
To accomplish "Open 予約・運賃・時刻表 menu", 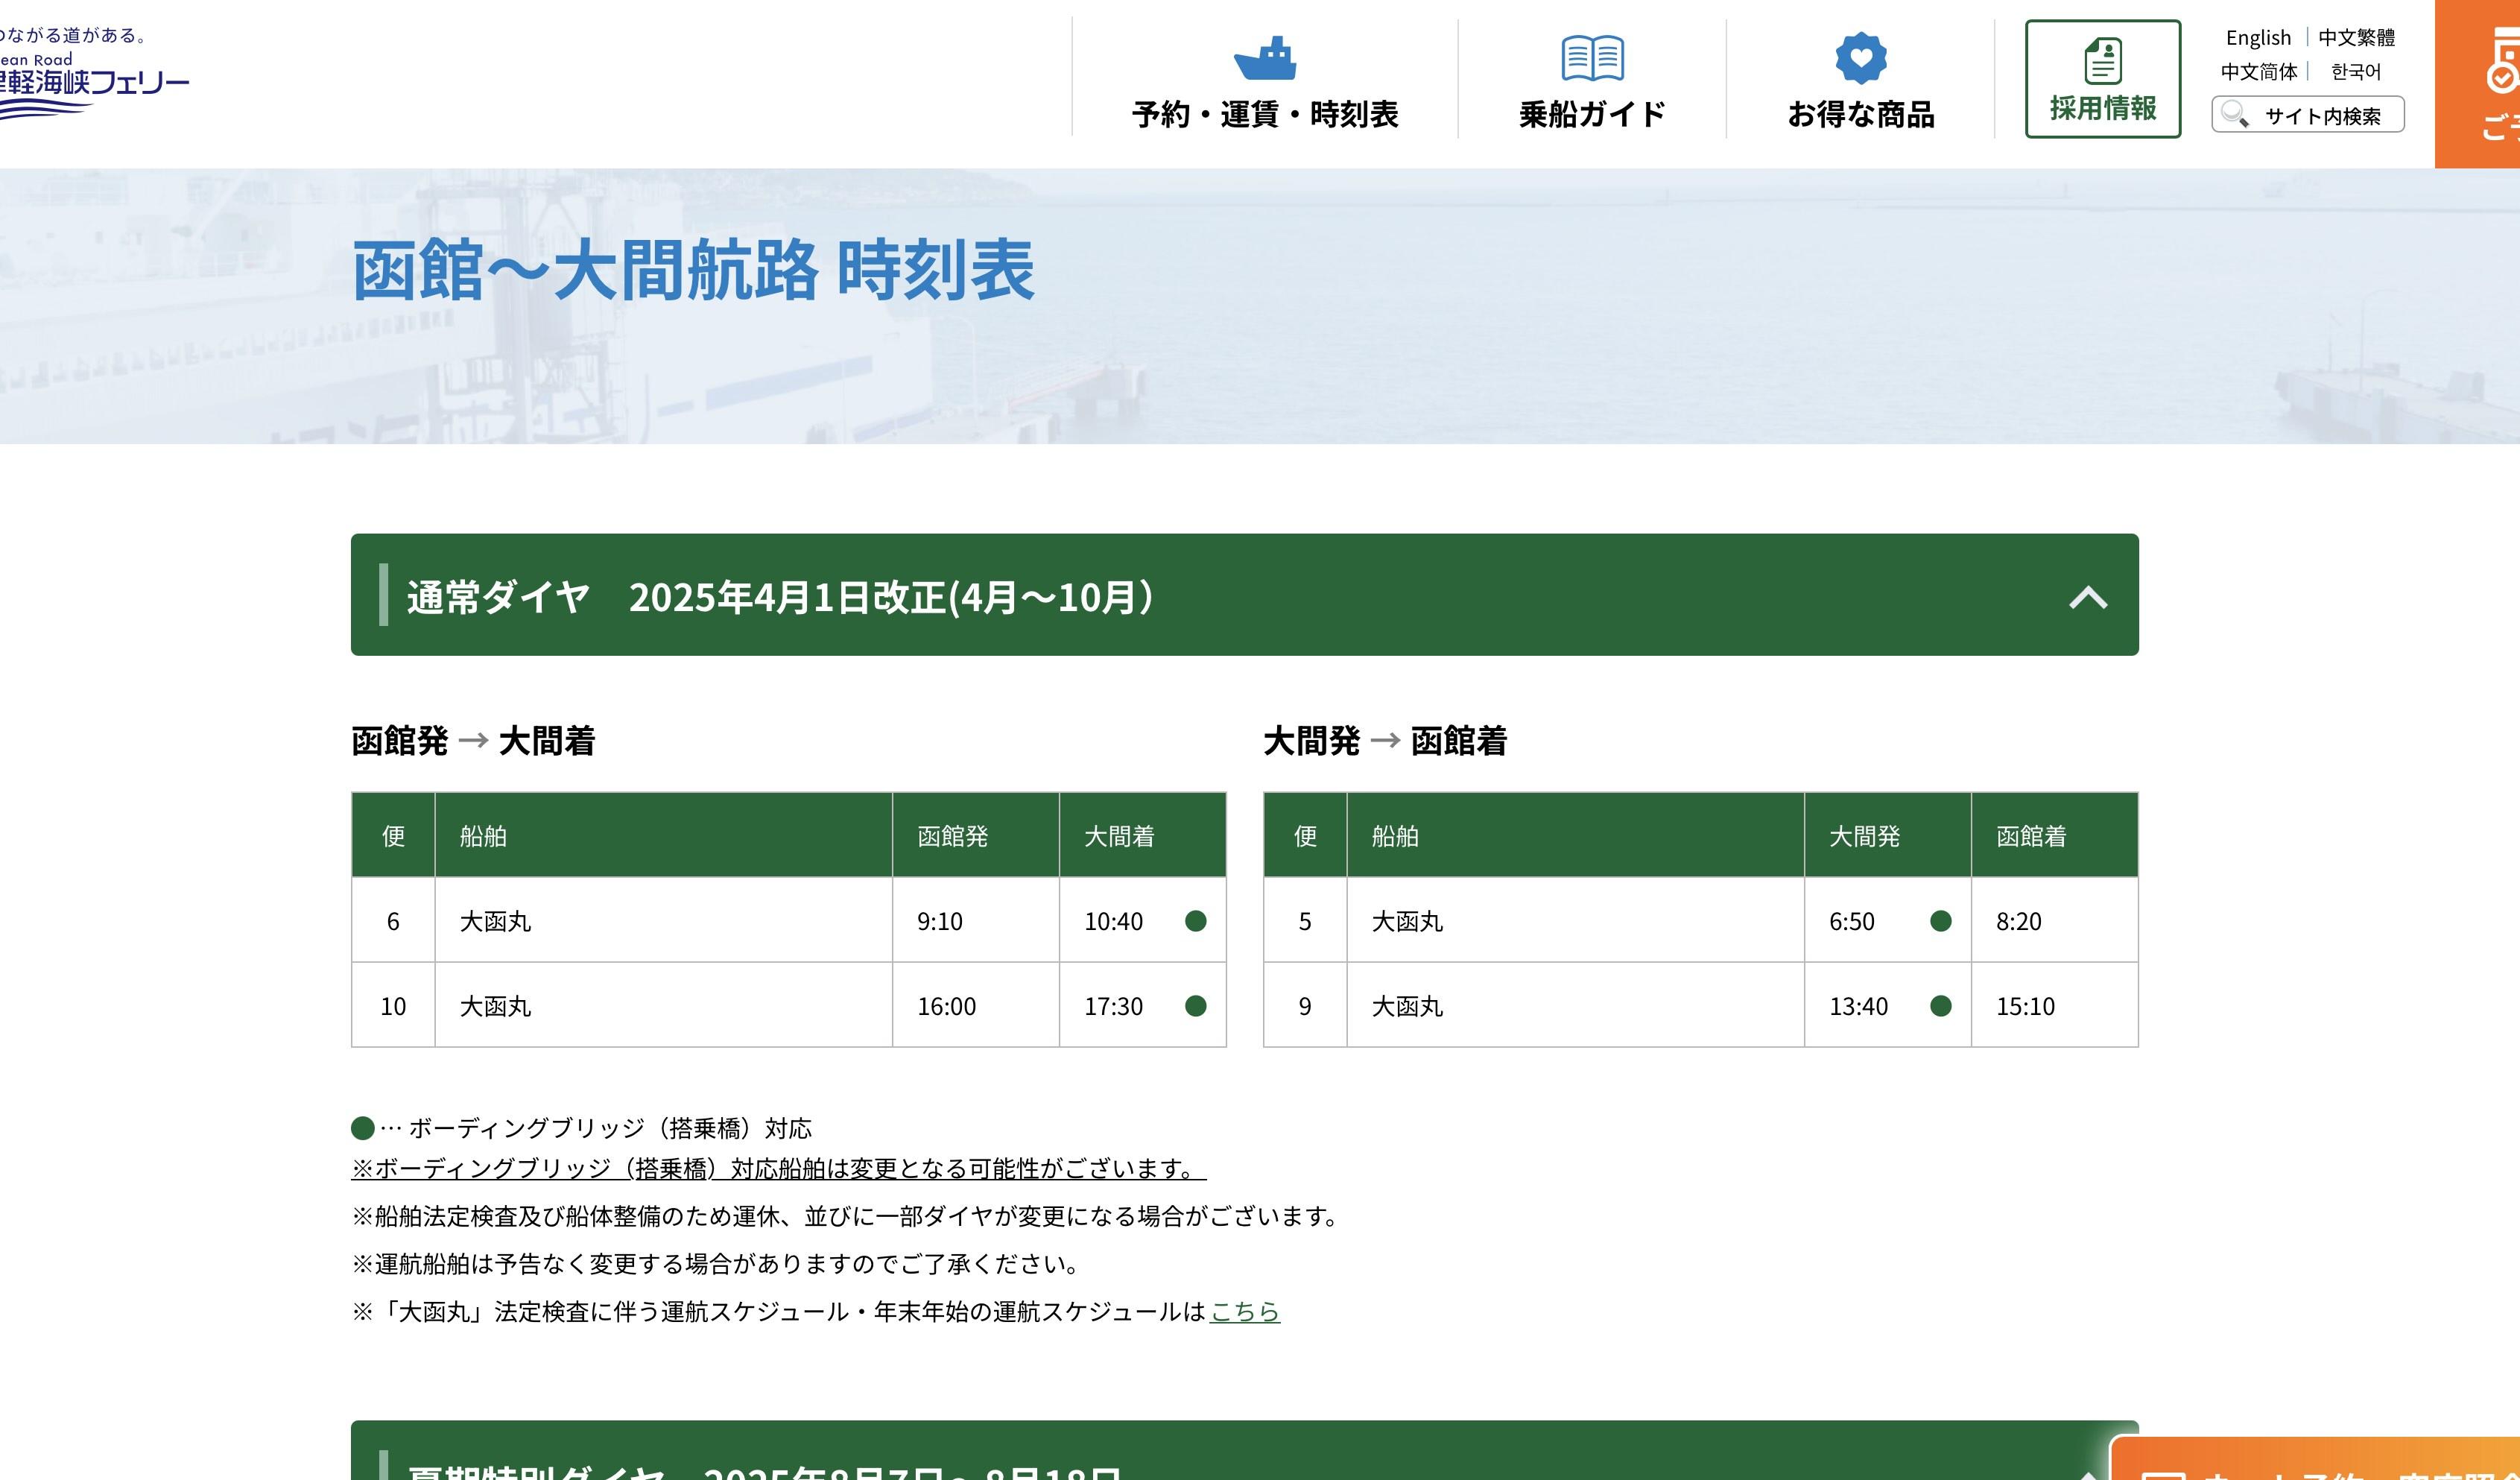I will (1265, 114).
